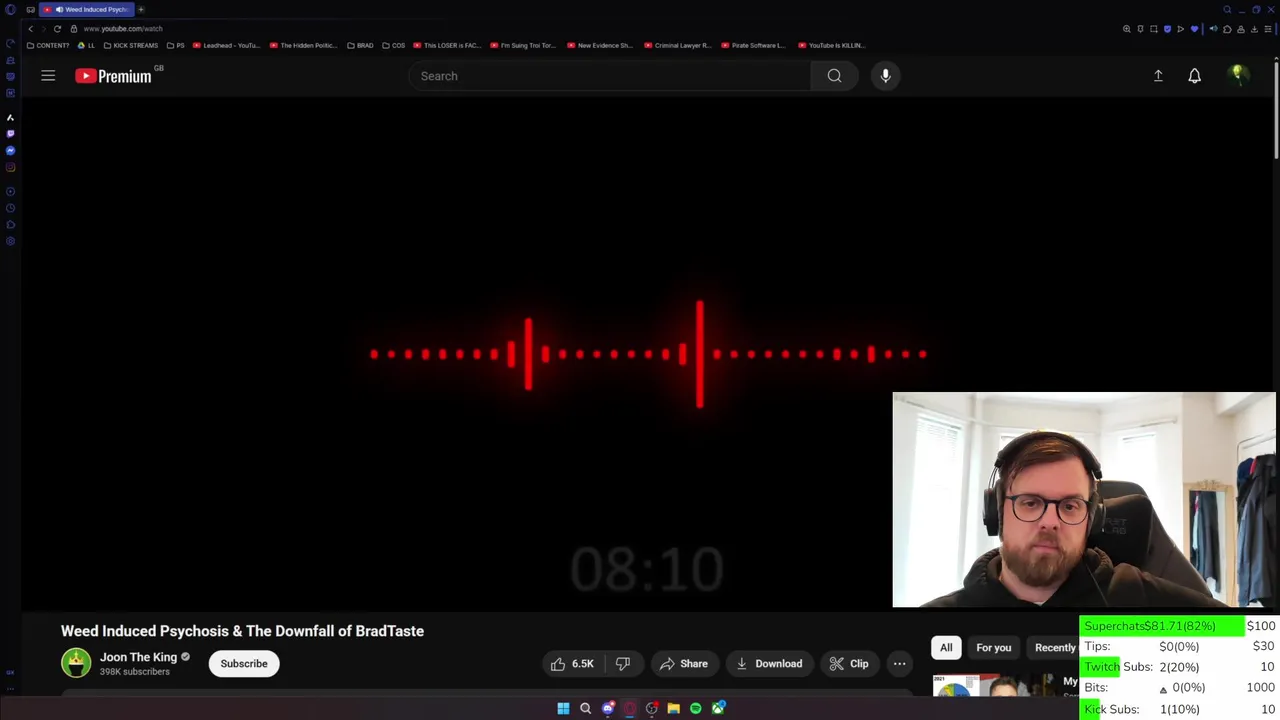Reload the current page
The height and width of the screenshot is (720, 1280).
pos(57,29)
